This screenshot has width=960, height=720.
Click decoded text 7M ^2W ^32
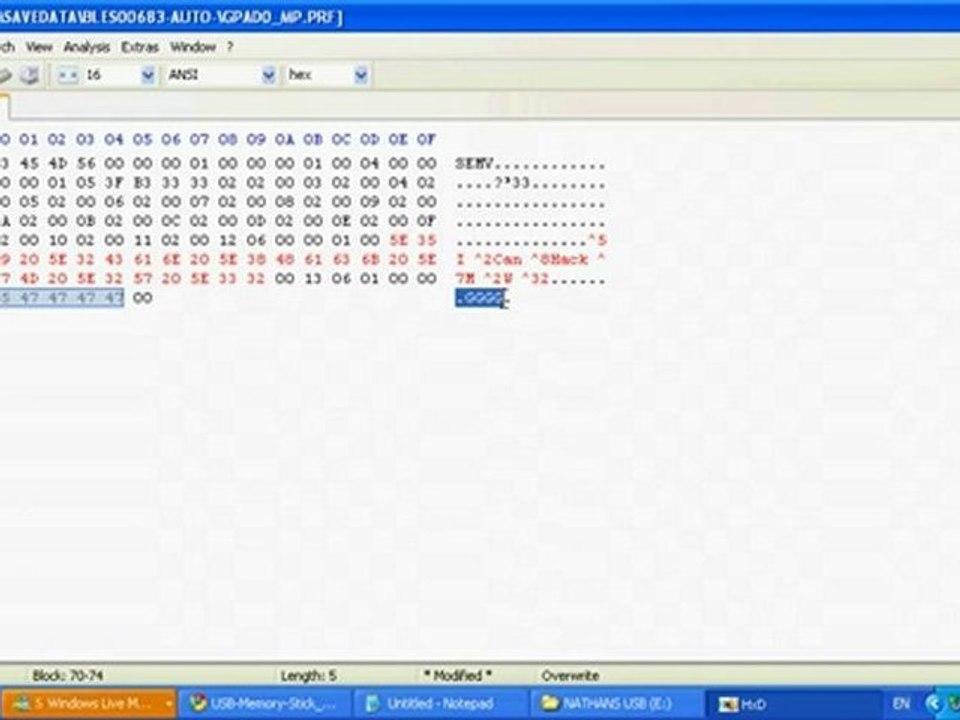501,280
